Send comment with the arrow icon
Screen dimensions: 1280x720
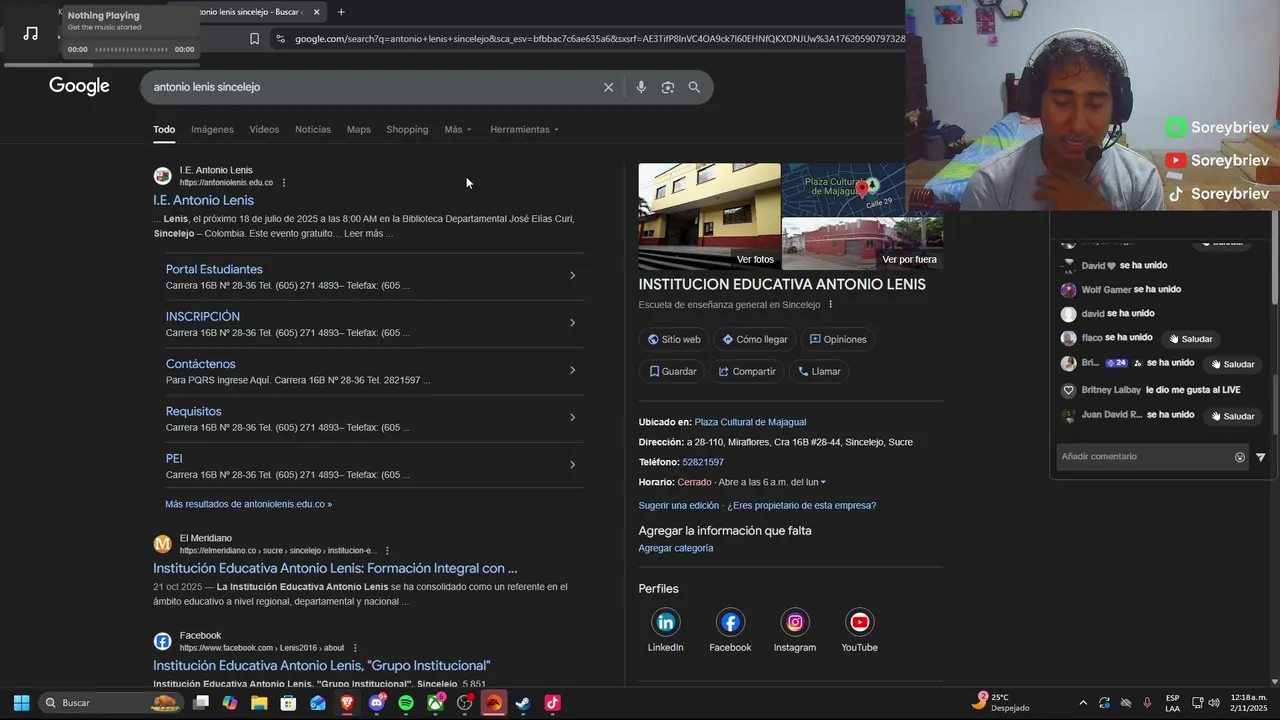pyautogui.click(x=1261, y=457)
